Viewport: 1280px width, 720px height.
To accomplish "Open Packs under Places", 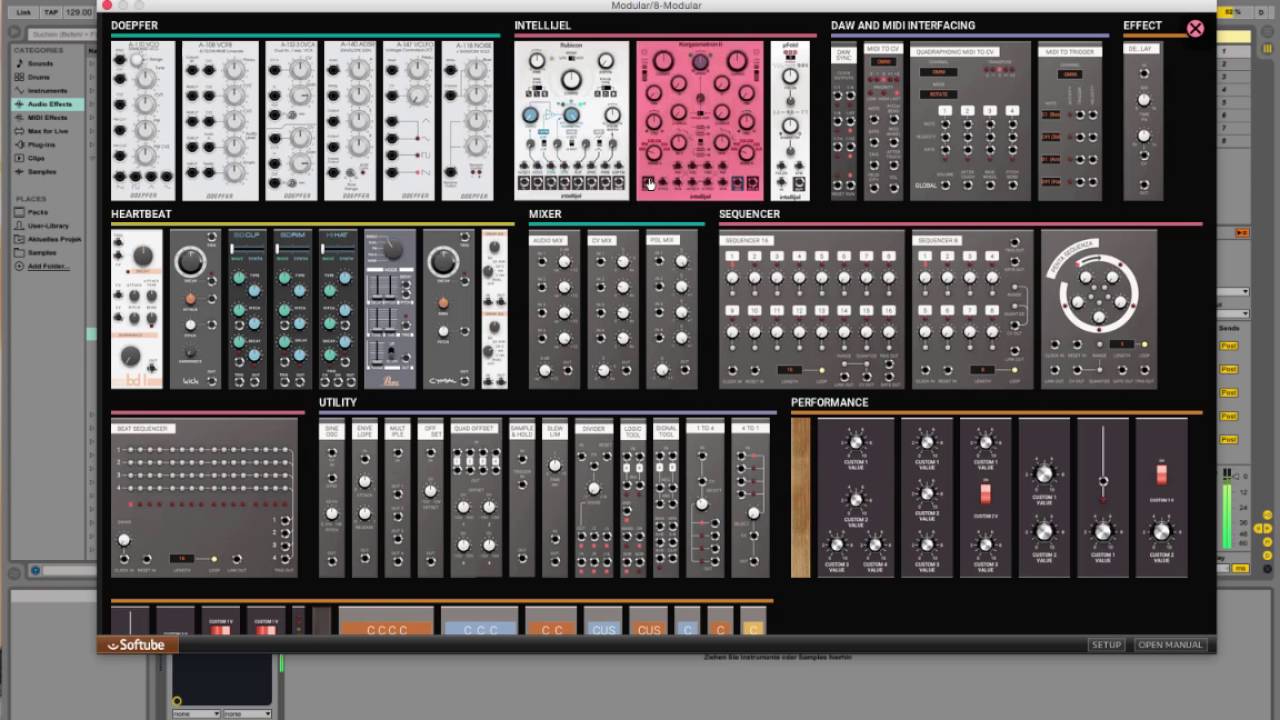I will click(37, 212).
